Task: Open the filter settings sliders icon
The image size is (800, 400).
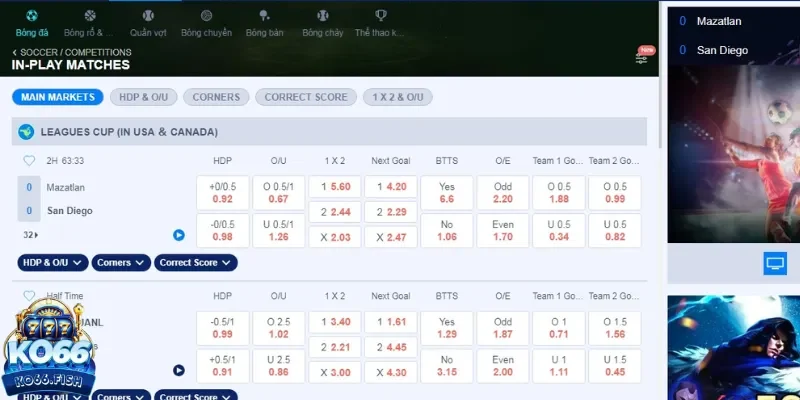Action: pyautogui.click(x=642, y=58)
